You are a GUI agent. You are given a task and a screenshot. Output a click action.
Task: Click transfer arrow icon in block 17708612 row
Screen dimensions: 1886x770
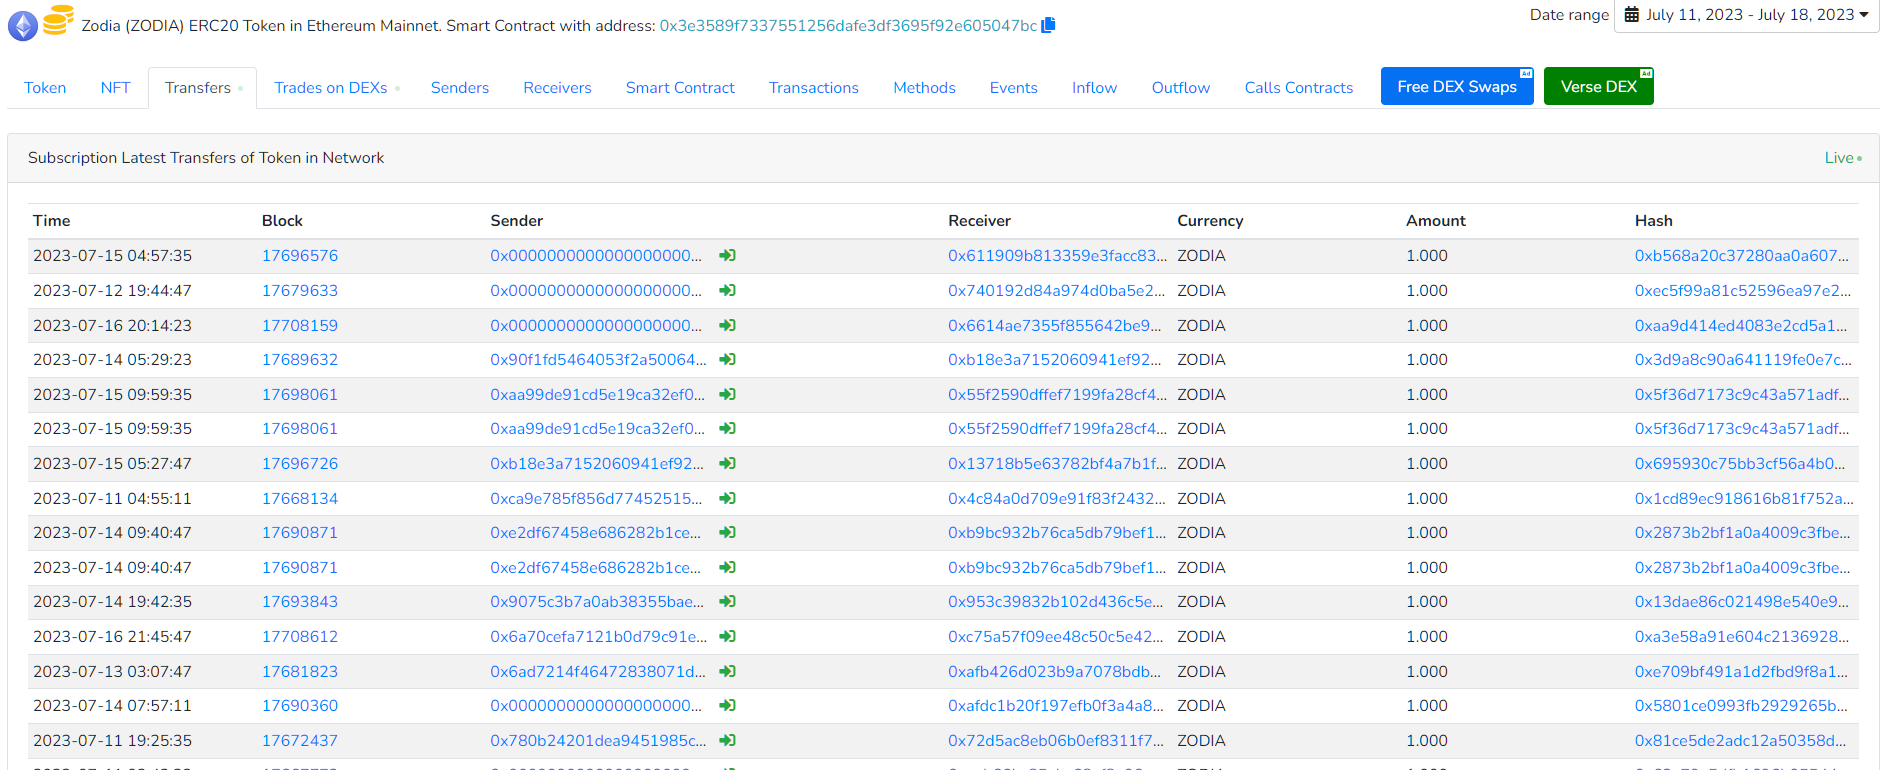pyautogui.click(x=727, y=637)
